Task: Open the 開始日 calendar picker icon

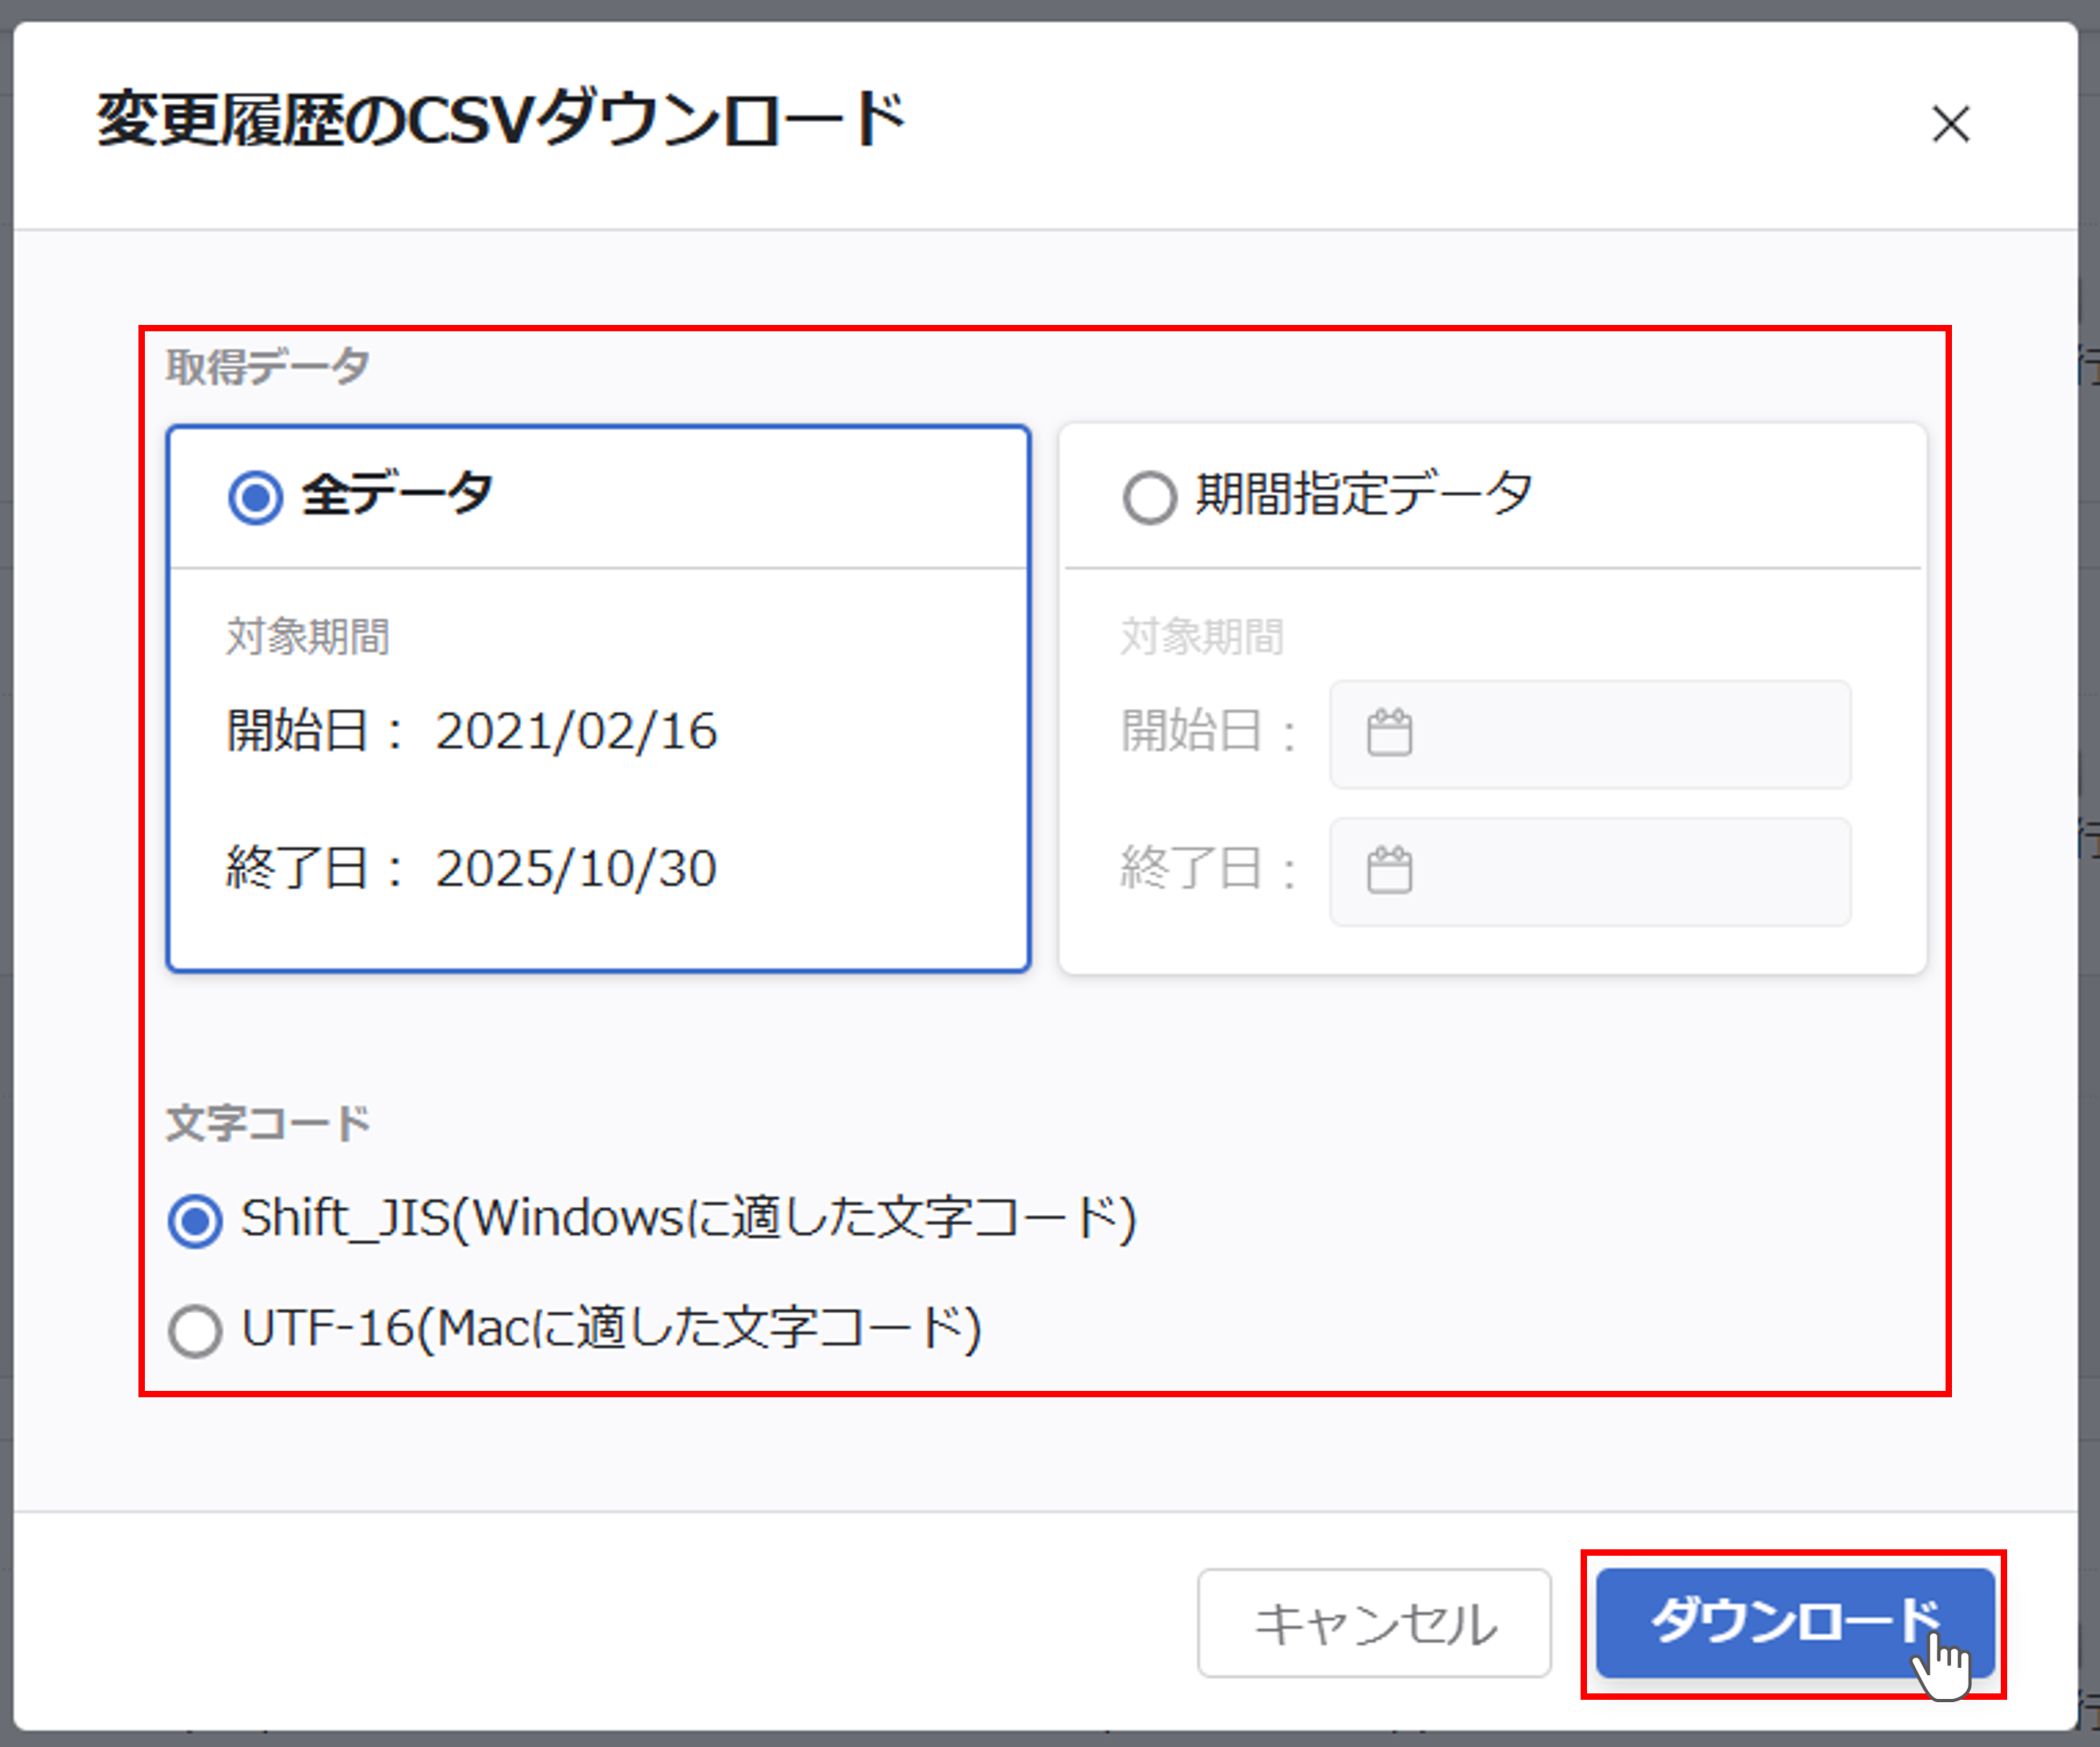Action: click(x=1390, y=733)
